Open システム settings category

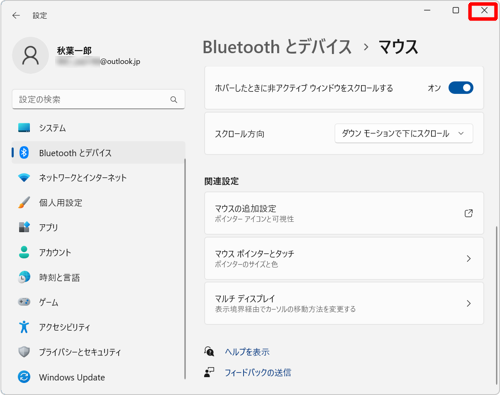click(98, 128)
